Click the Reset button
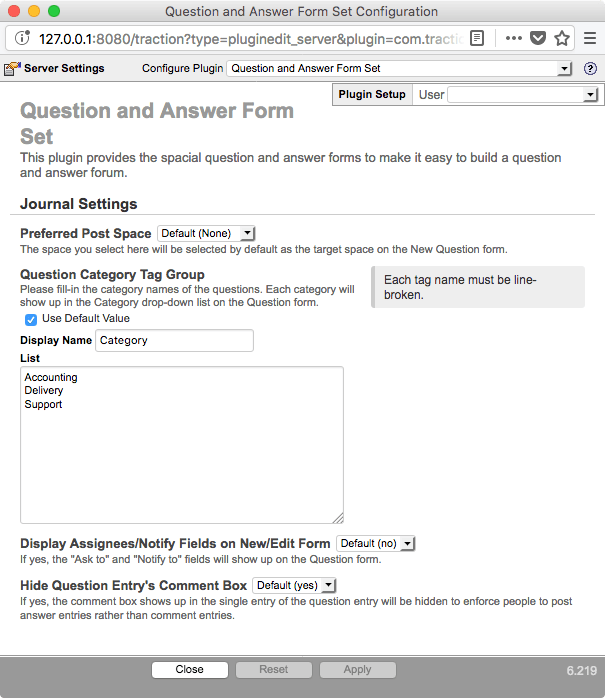605x698 pixels. (273, 670)
